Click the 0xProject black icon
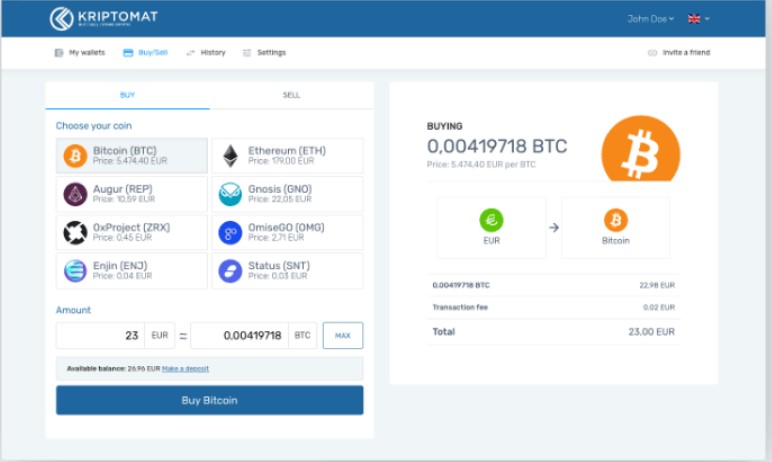Screen dimensions: 772x462 pyautogui.click(x=75, y=232)
